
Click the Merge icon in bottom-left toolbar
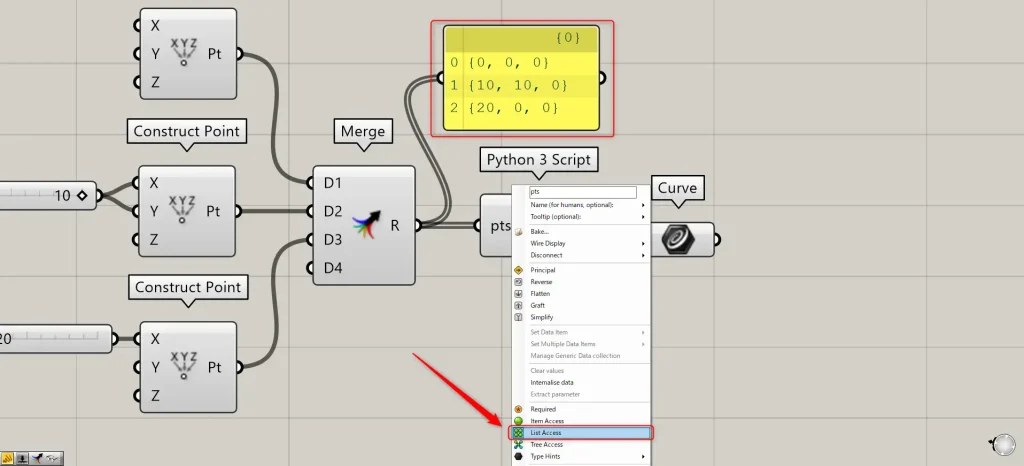coord(37,458)
